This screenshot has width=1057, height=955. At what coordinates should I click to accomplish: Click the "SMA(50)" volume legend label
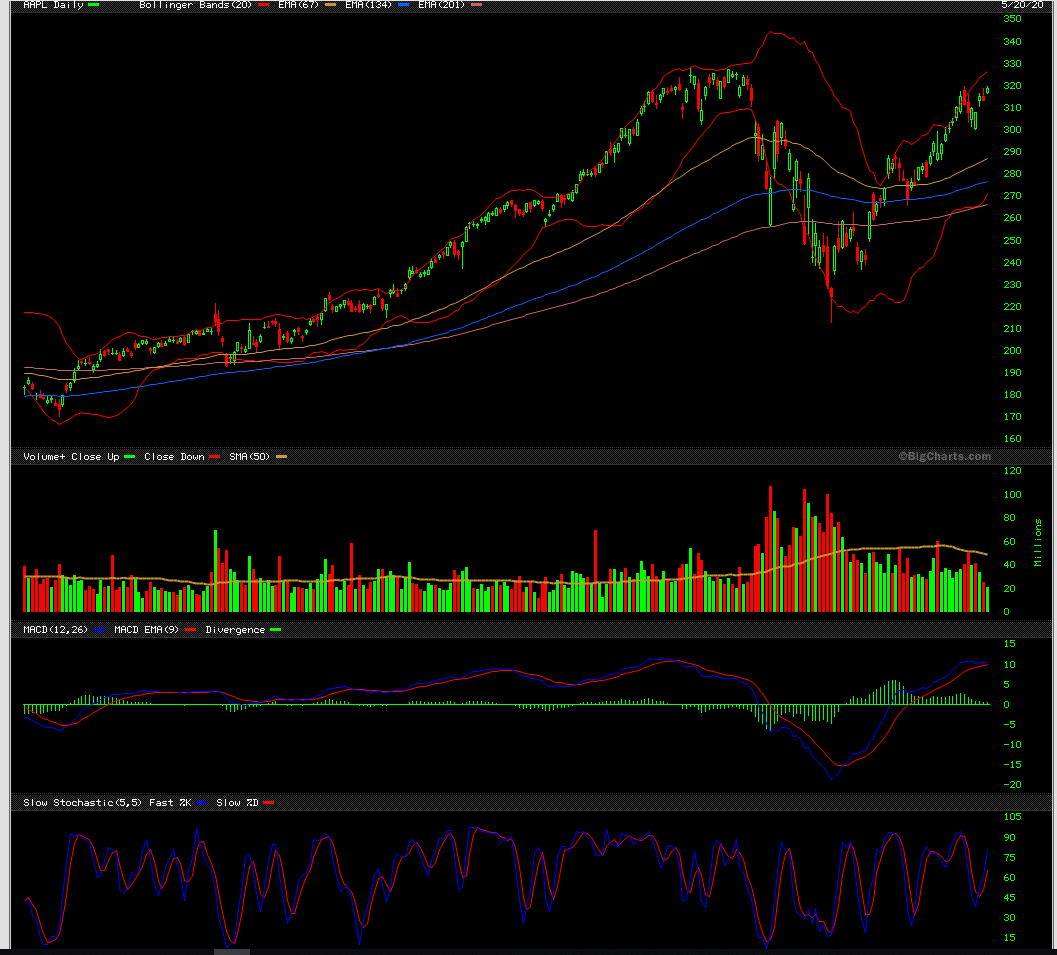(x=249, y=457)
